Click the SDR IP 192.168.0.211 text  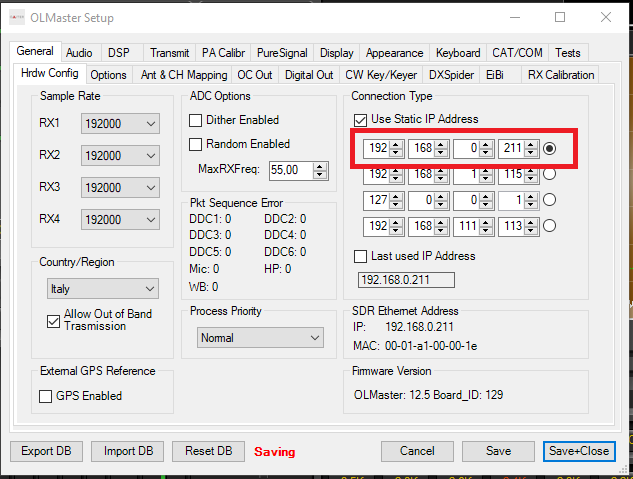(x=419, y=327)
